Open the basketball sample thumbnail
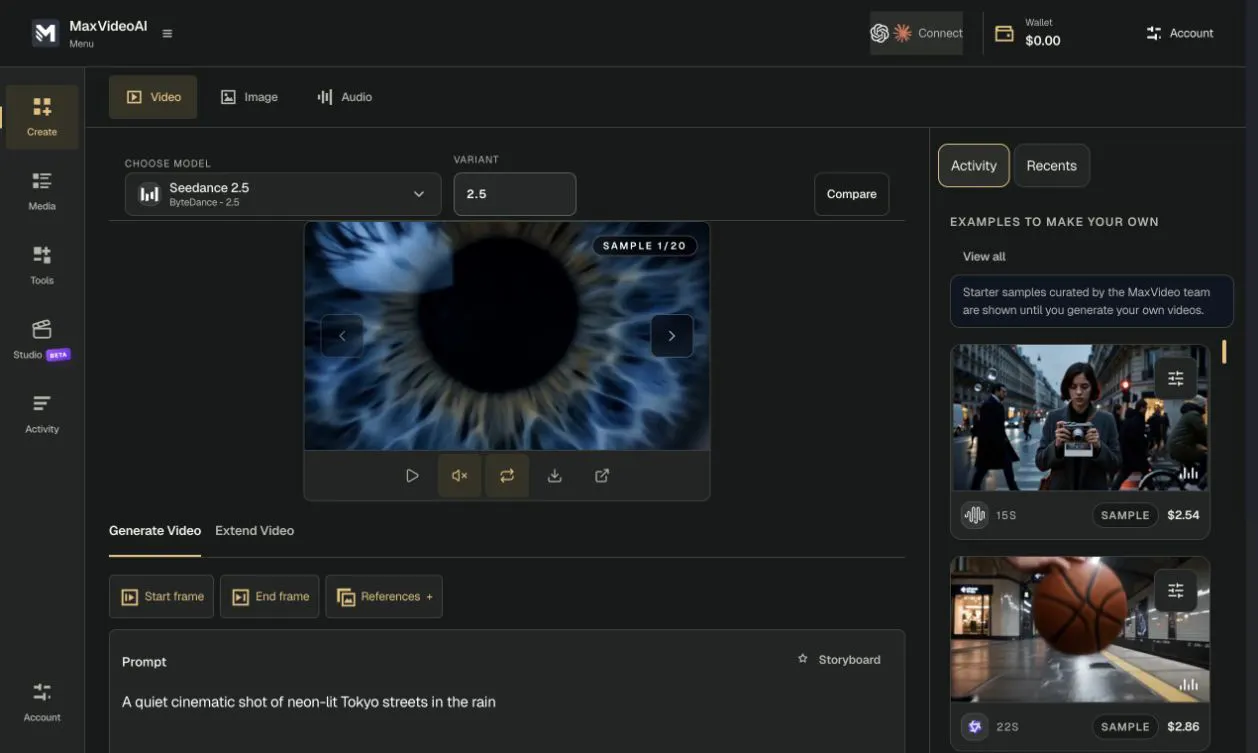 coord(1080,629)
